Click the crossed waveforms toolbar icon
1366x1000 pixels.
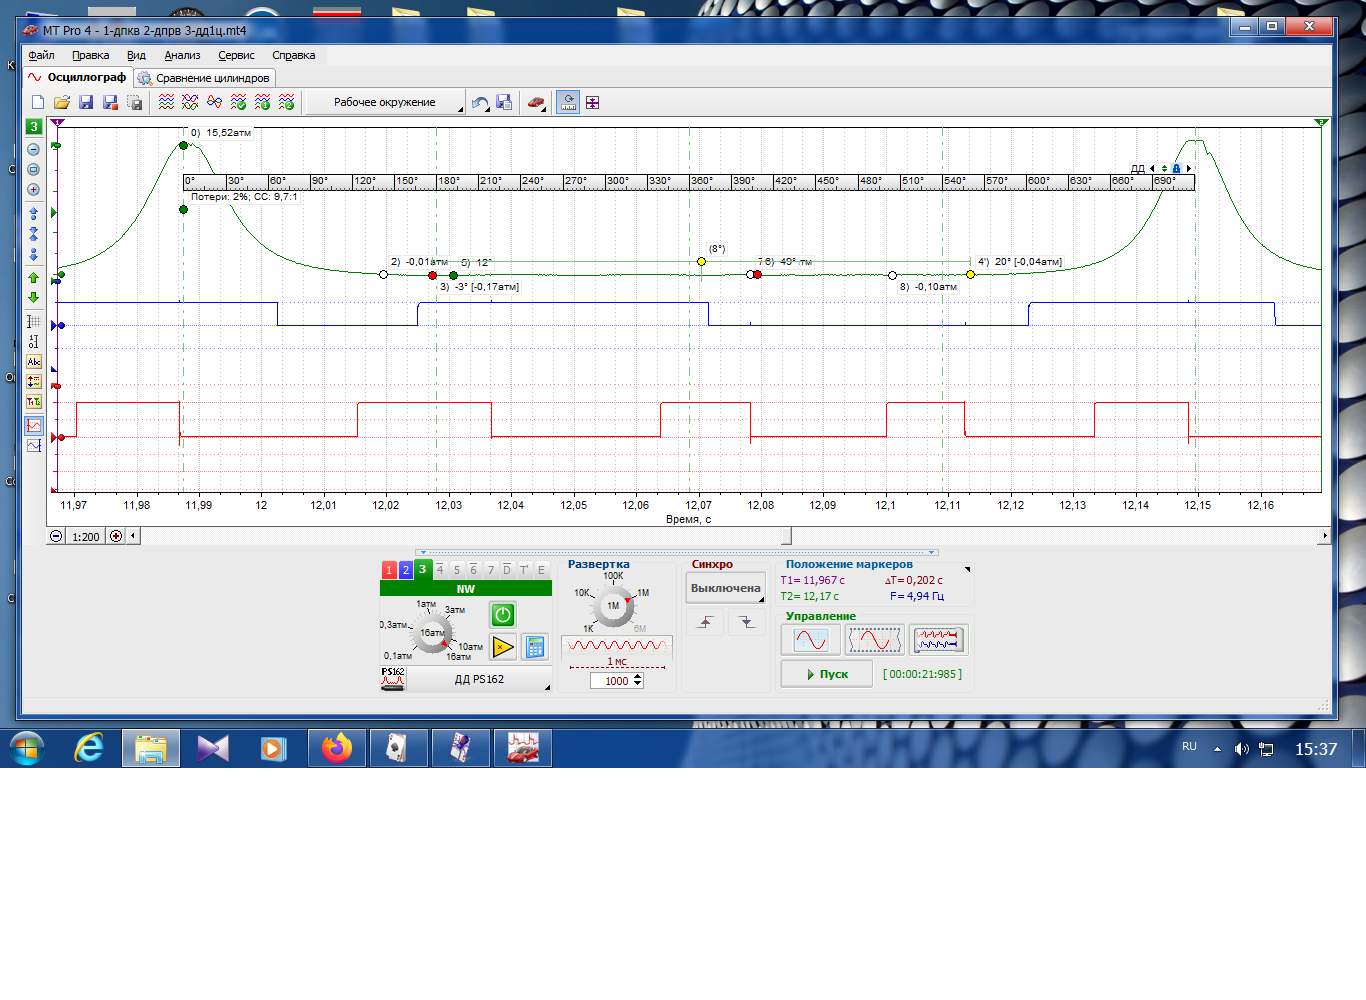(x=190, y=102)
